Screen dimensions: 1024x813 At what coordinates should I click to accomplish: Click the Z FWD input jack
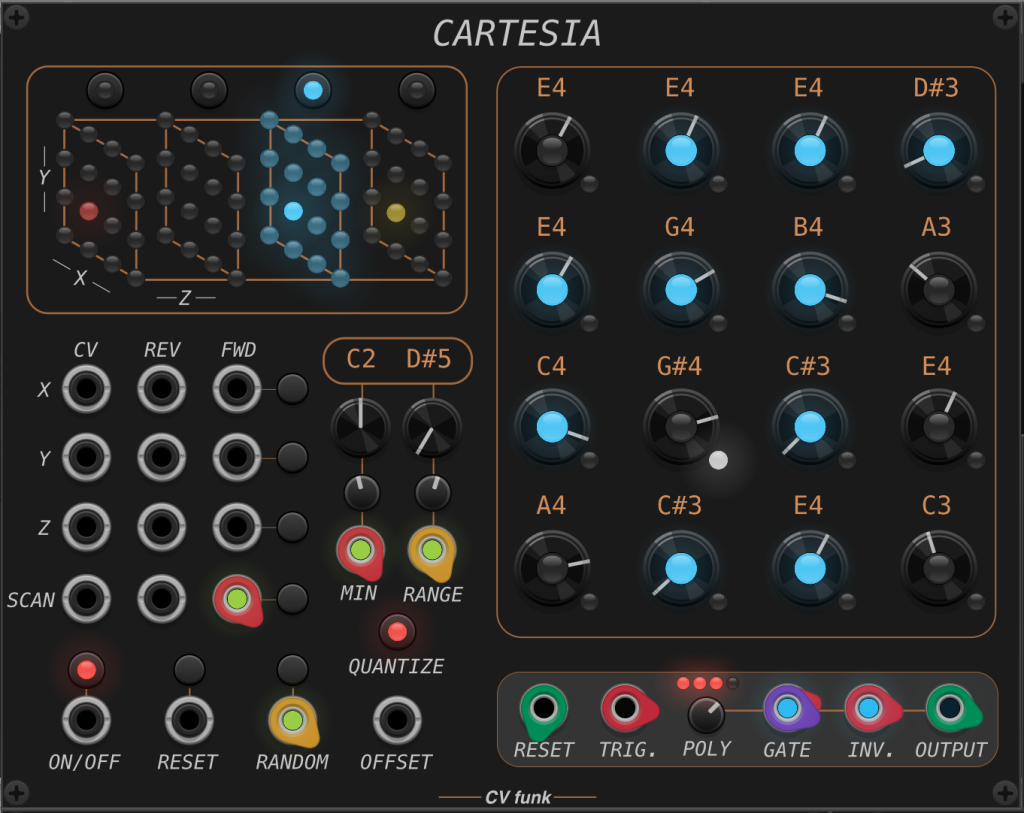237,526
